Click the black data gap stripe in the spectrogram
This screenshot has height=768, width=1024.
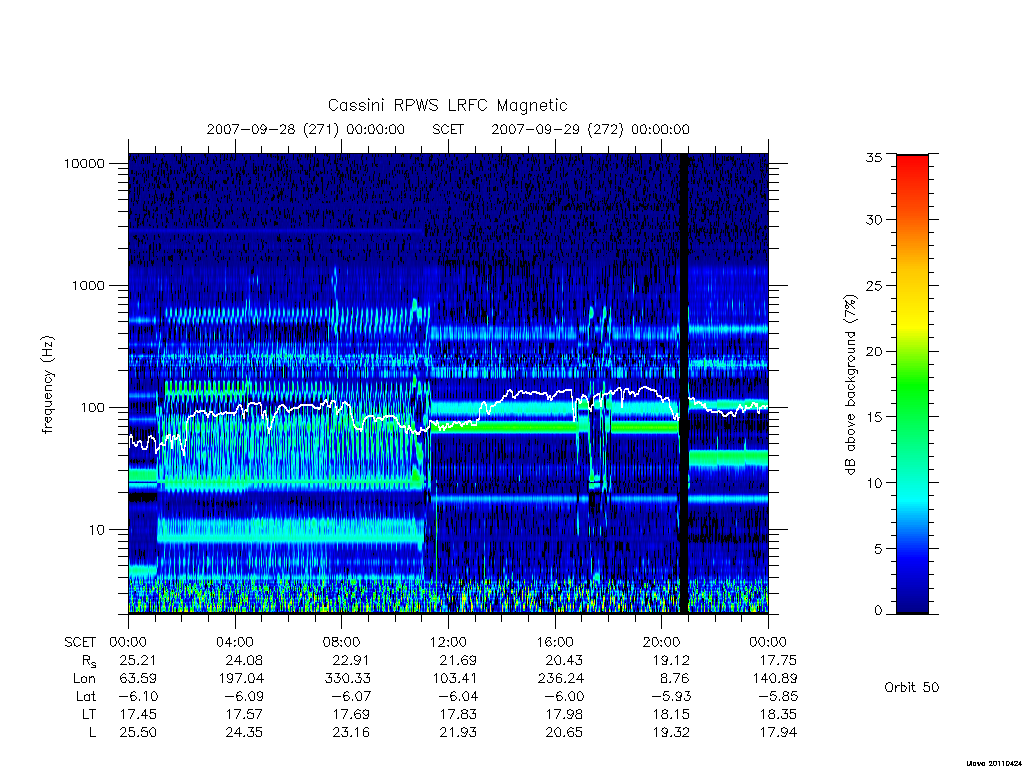click(684, 383)
